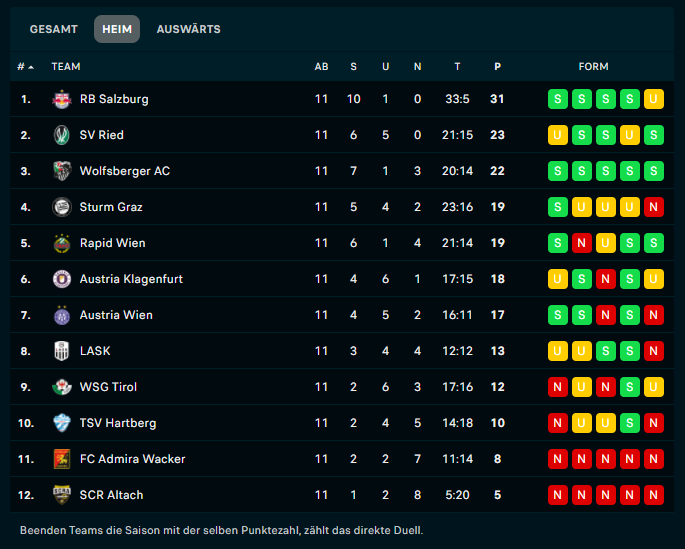This screenshot has width=685, height=549.
Task: Sort by the T goals column header
Action: pos(457,67)
